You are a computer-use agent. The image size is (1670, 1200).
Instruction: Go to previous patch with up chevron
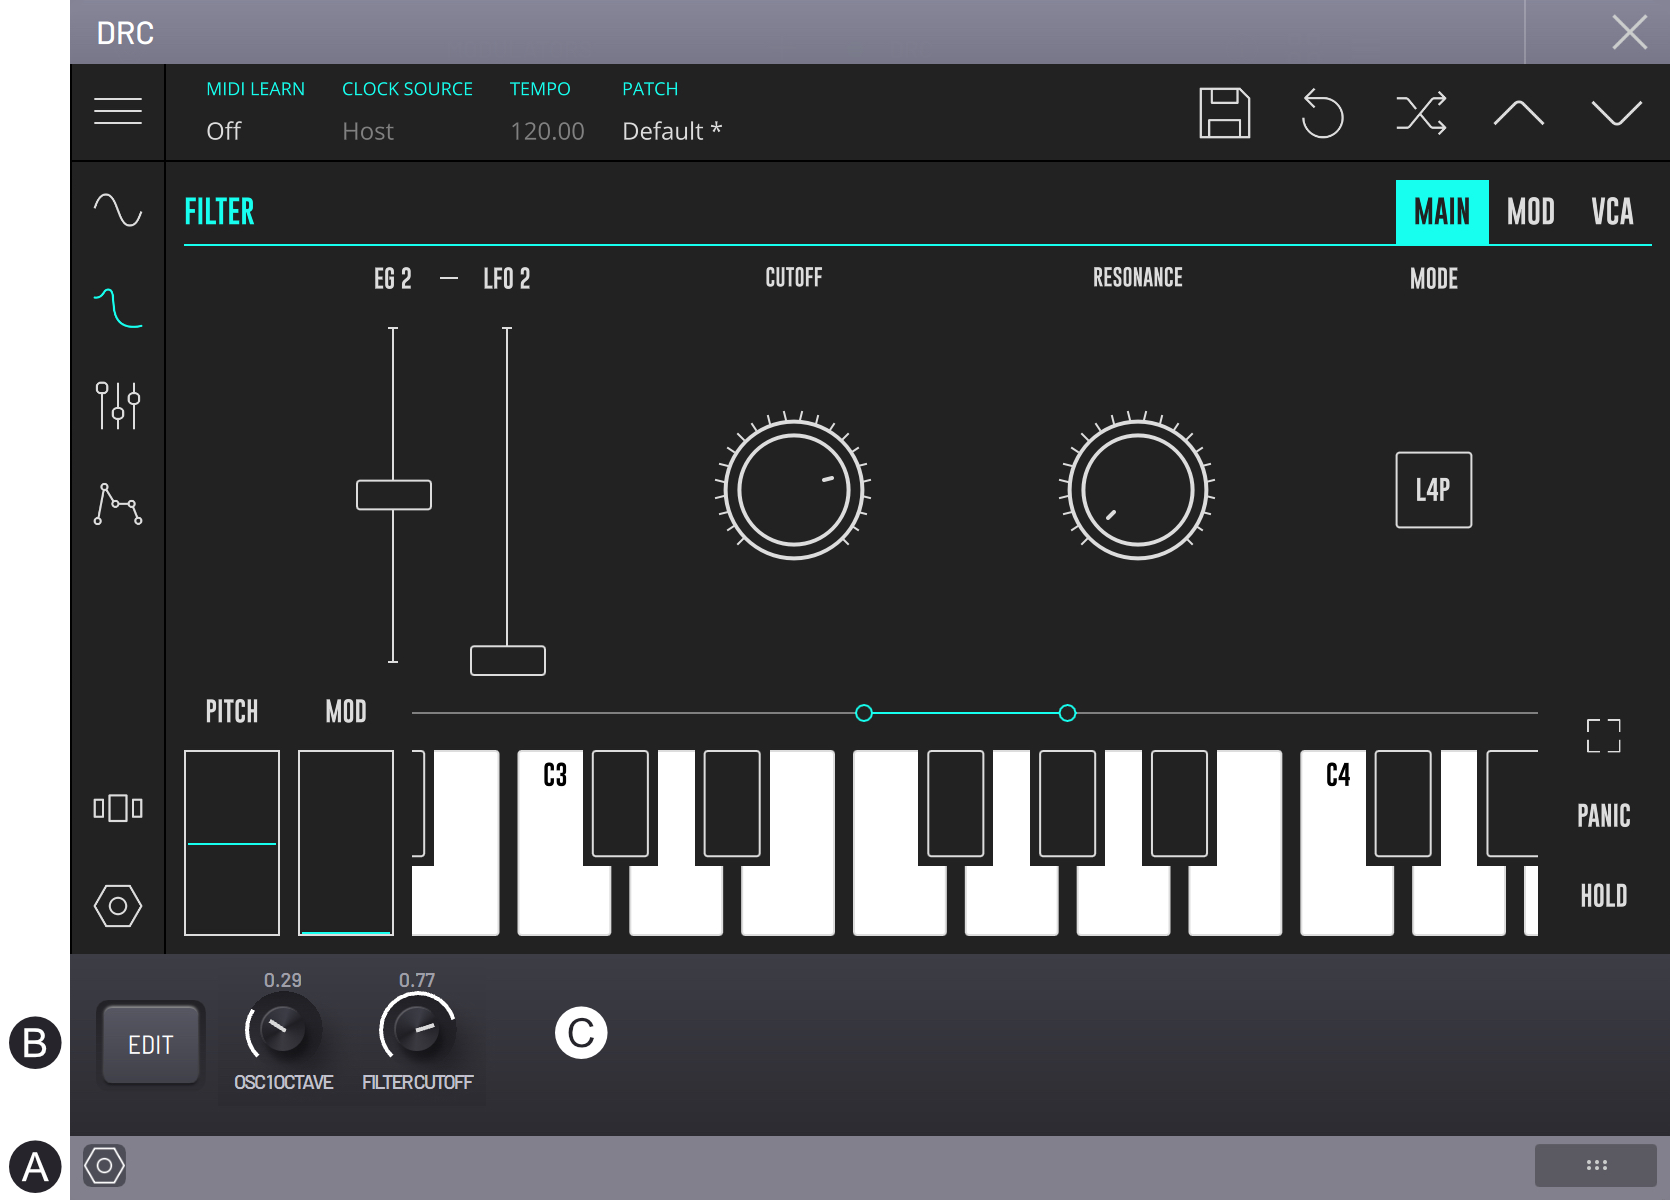coord(1519,113)
